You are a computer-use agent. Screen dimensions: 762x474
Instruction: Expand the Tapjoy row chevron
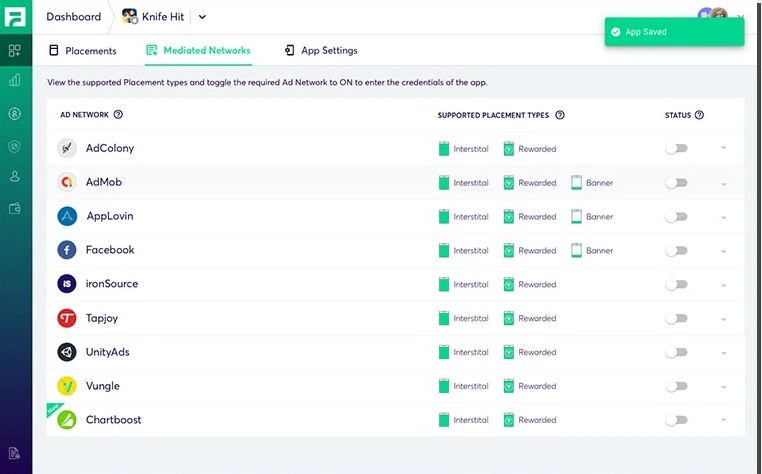[724, 319]
